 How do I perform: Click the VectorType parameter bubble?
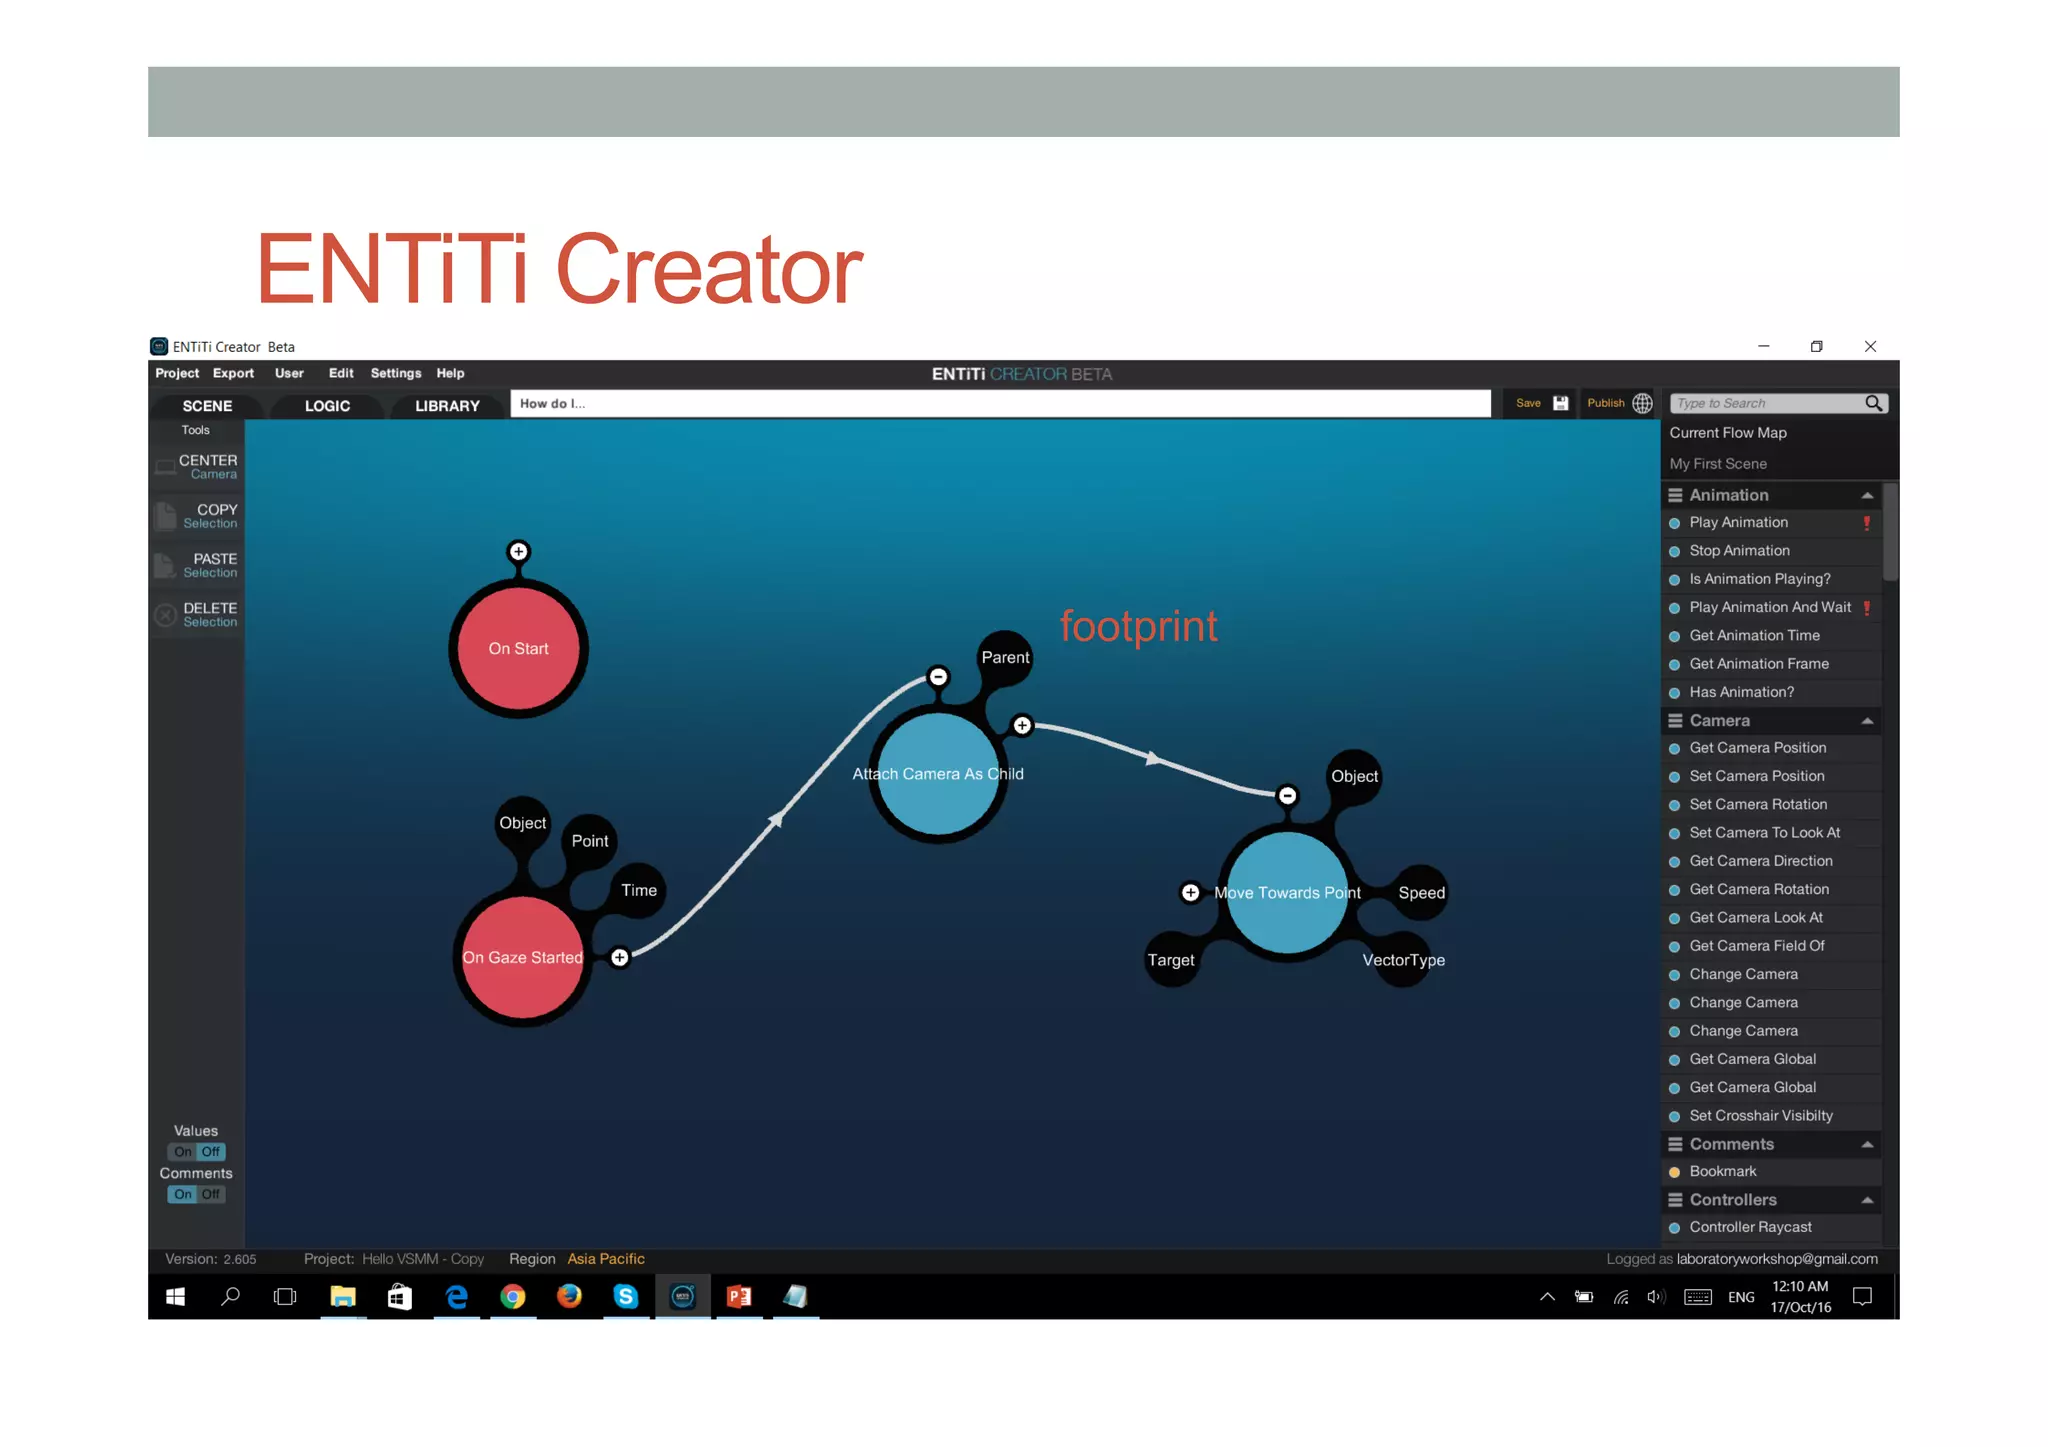coord(1403,960)
